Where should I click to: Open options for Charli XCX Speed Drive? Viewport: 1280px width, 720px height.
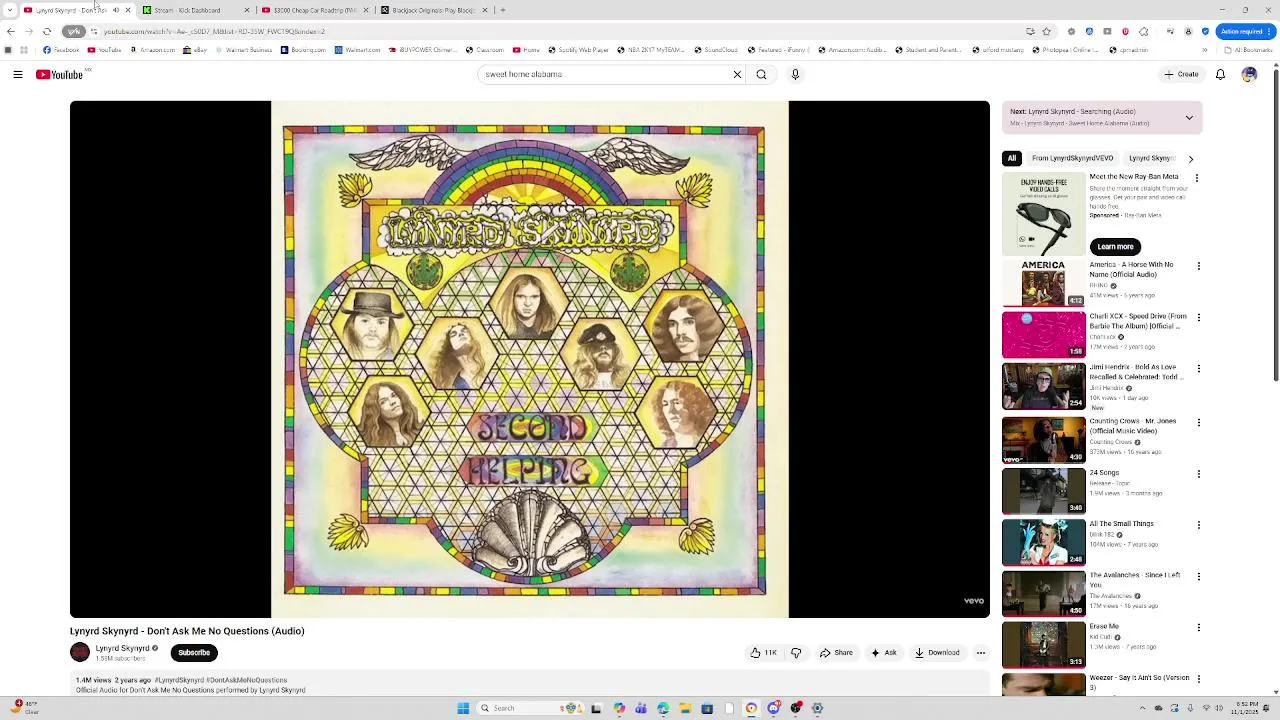(x=1198, y=318)
